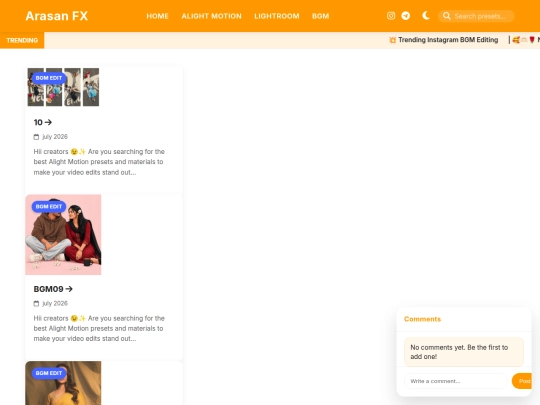Click the excerpt text of post 10

point(99,162)
